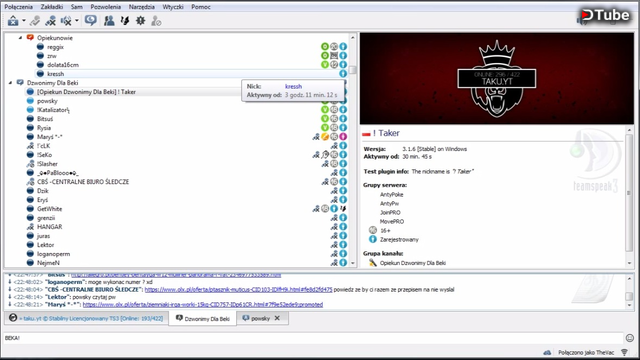Open the contacts list toolbar icon
This screenshot has height=360, width=640.
109,20
